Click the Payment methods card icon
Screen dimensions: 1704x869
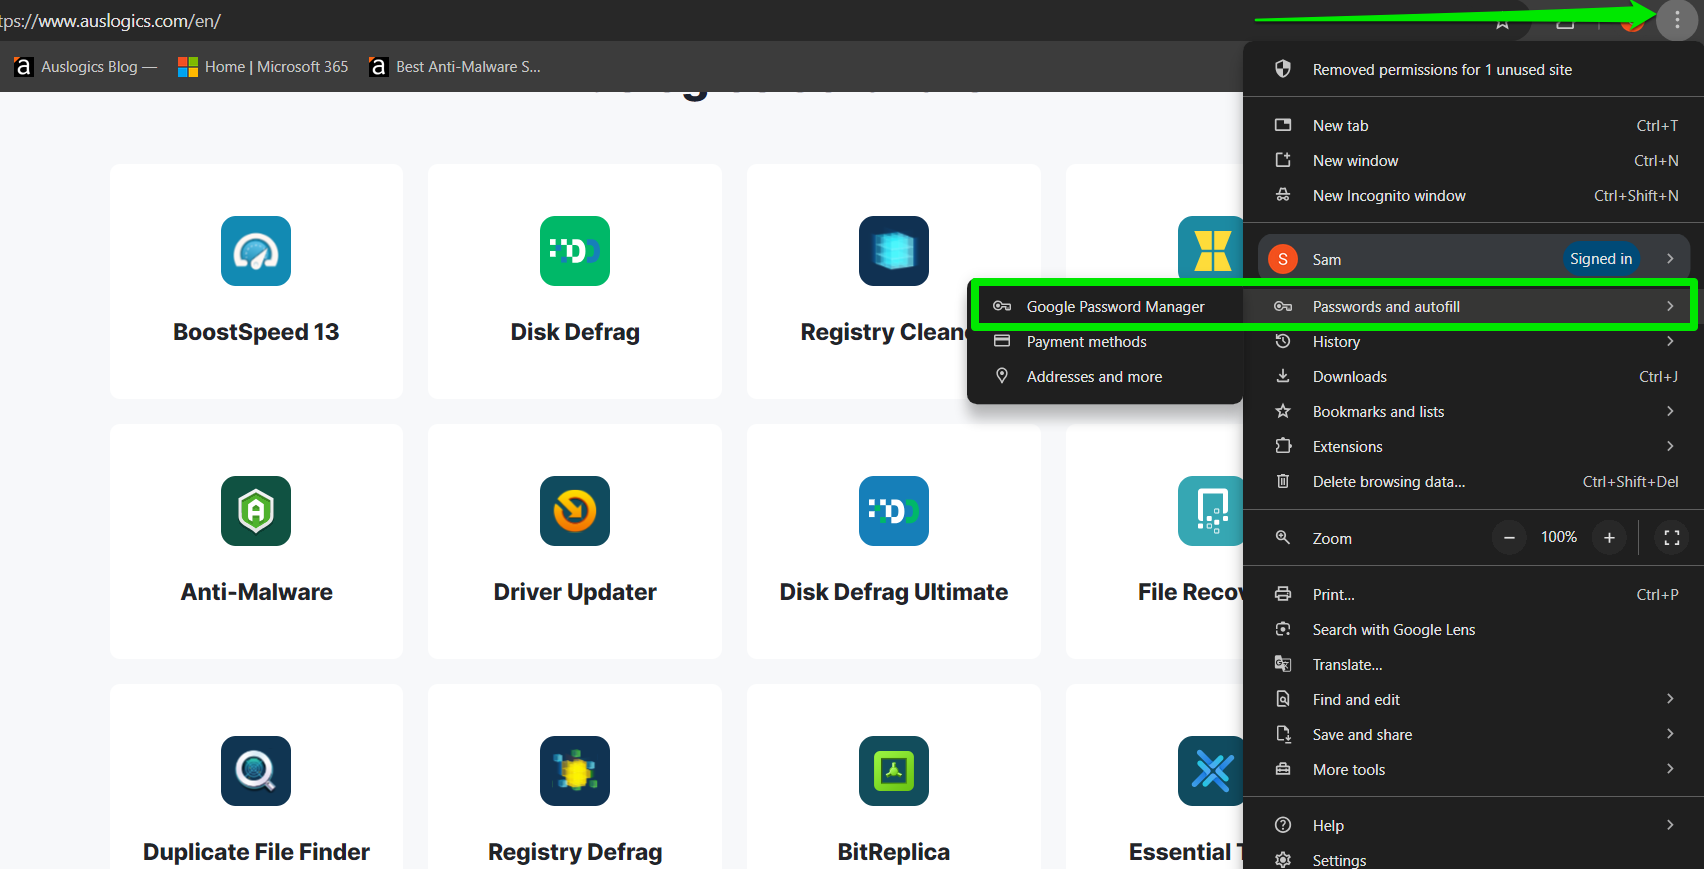click(1002, 341)
